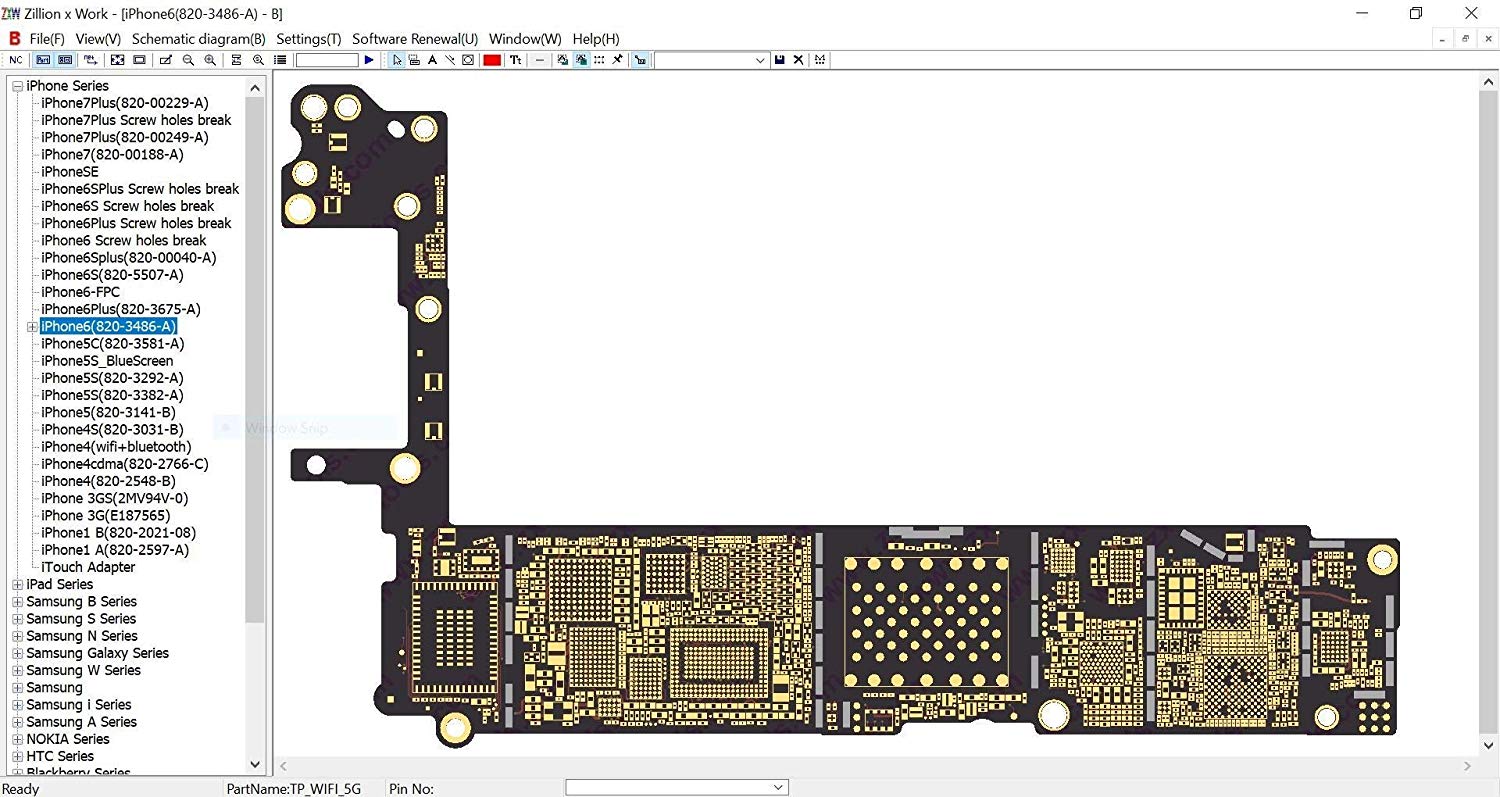Select the ellipse shape tool
This screenshot has width=1500, height=797.
click(x=468, y=60)
